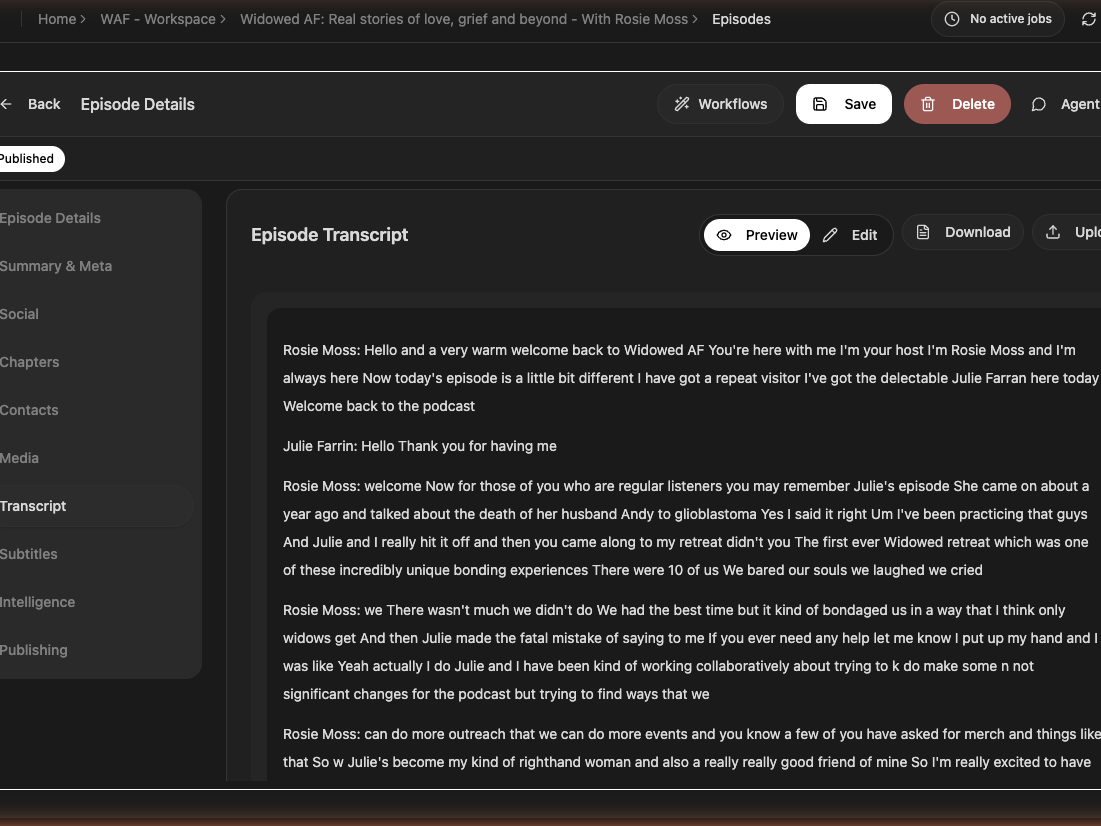1101x826 pixels.
Task: Click the Episode Details page title
Action: coord(138,105)
